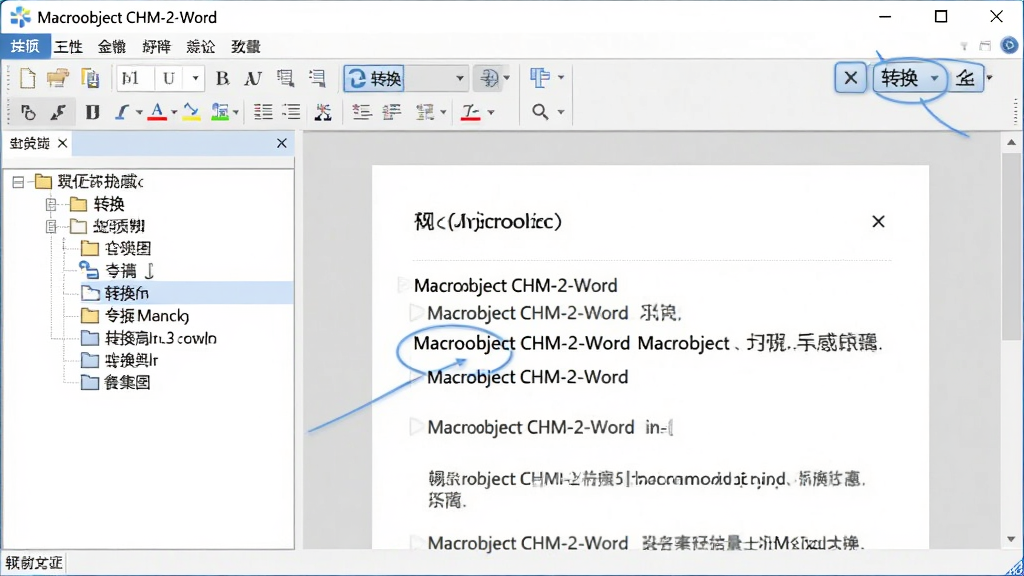Viewport: 1024px width, 576px height.
Task: Expand the 转换 folder node
Action: (51, 204)
